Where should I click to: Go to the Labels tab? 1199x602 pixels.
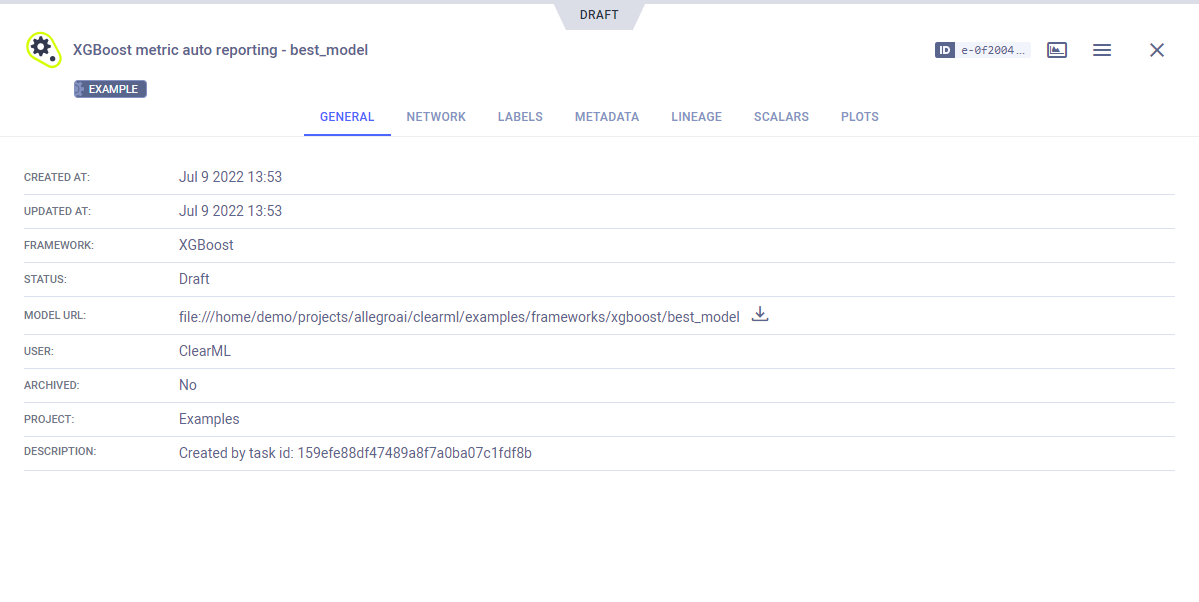tap(520, 117)
